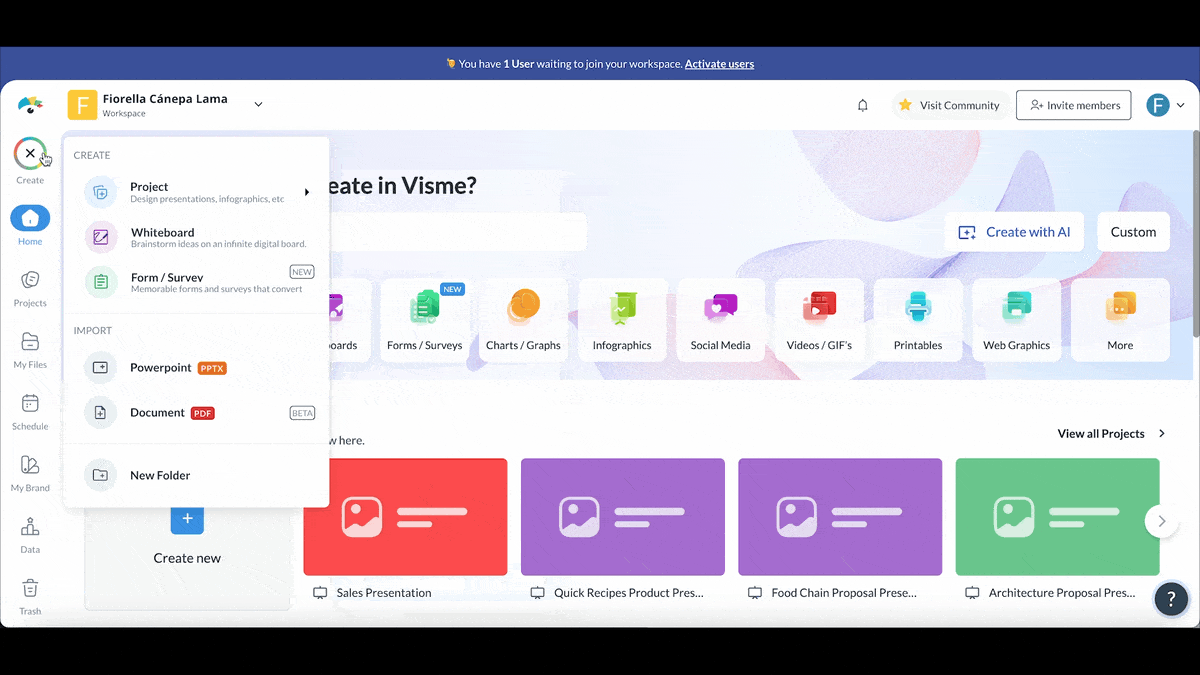Close the Create menu with the X icon

[x=30, y=154]
